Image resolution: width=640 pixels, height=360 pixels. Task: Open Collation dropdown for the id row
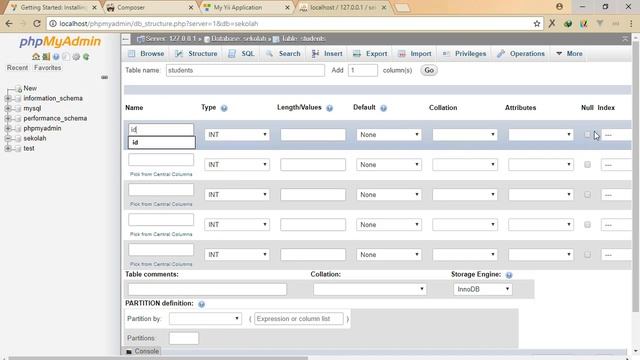click(x=465, y=135)
